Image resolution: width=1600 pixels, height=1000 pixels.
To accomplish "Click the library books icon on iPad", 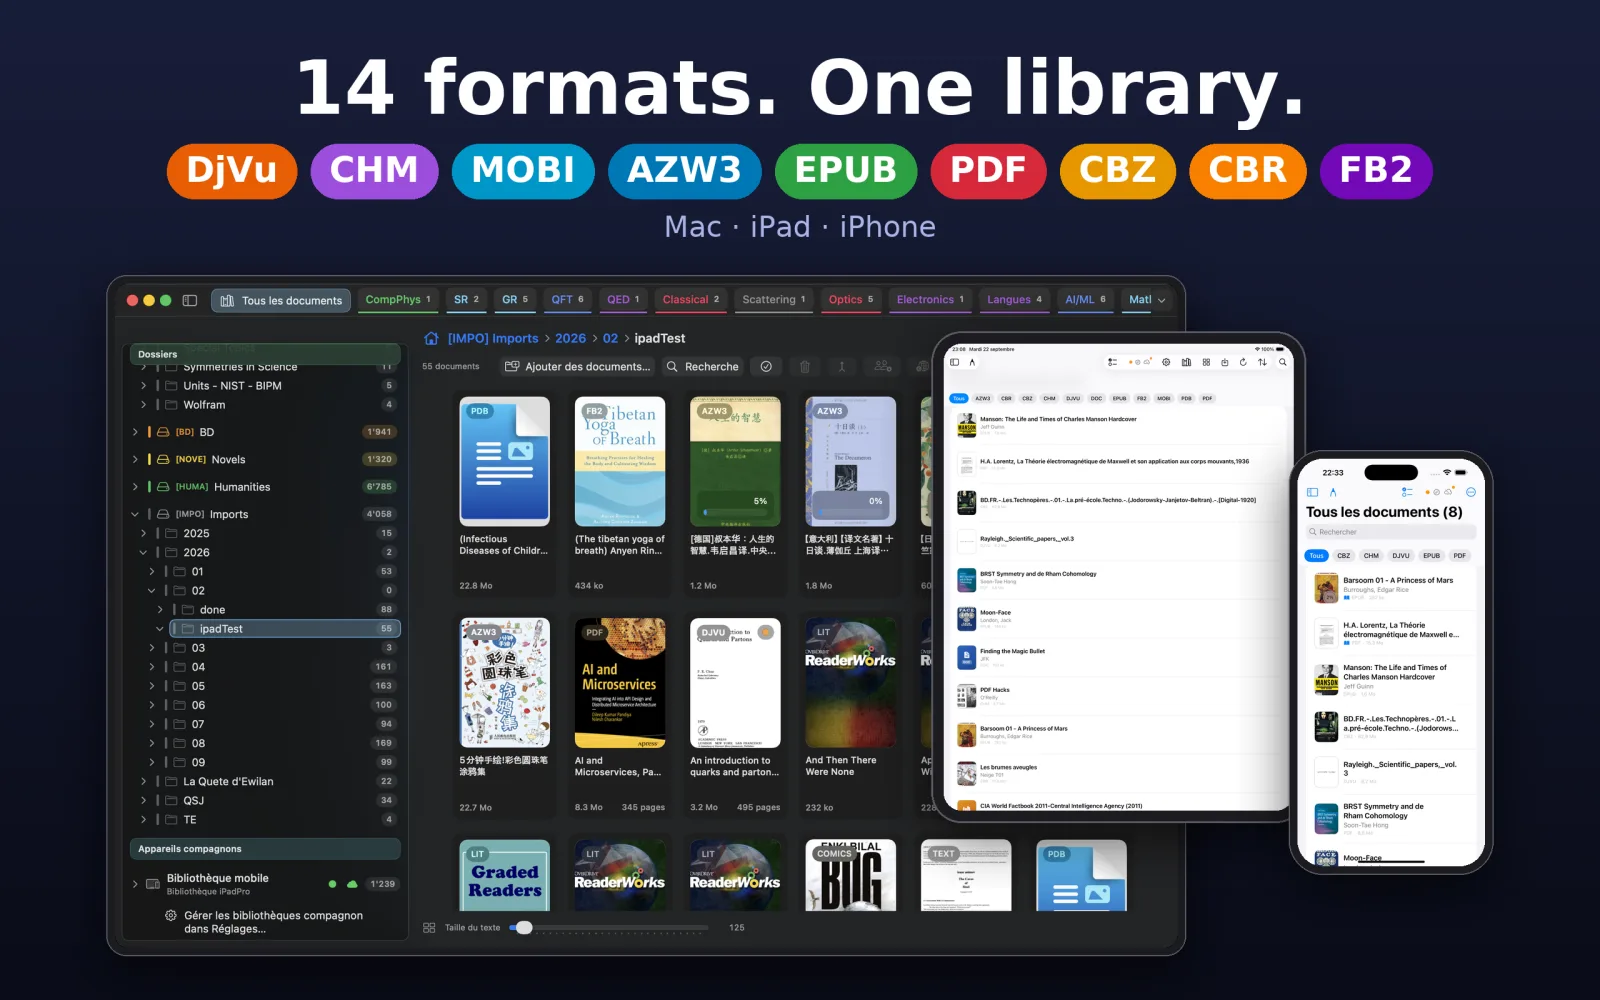I will pyautogui.click(x=1186, y=362).
